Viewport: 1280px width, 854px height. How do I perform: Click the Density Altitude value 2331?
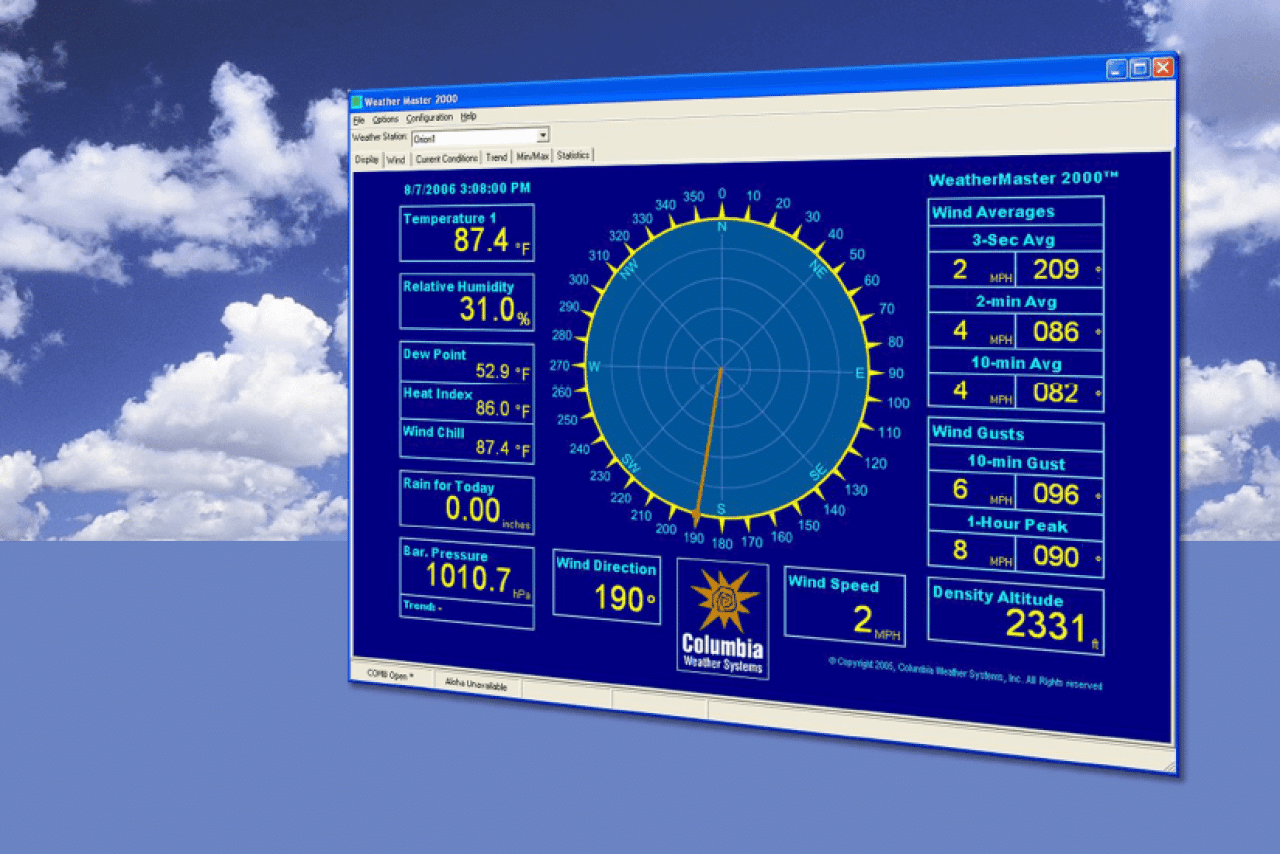[x=1046, y=626]
